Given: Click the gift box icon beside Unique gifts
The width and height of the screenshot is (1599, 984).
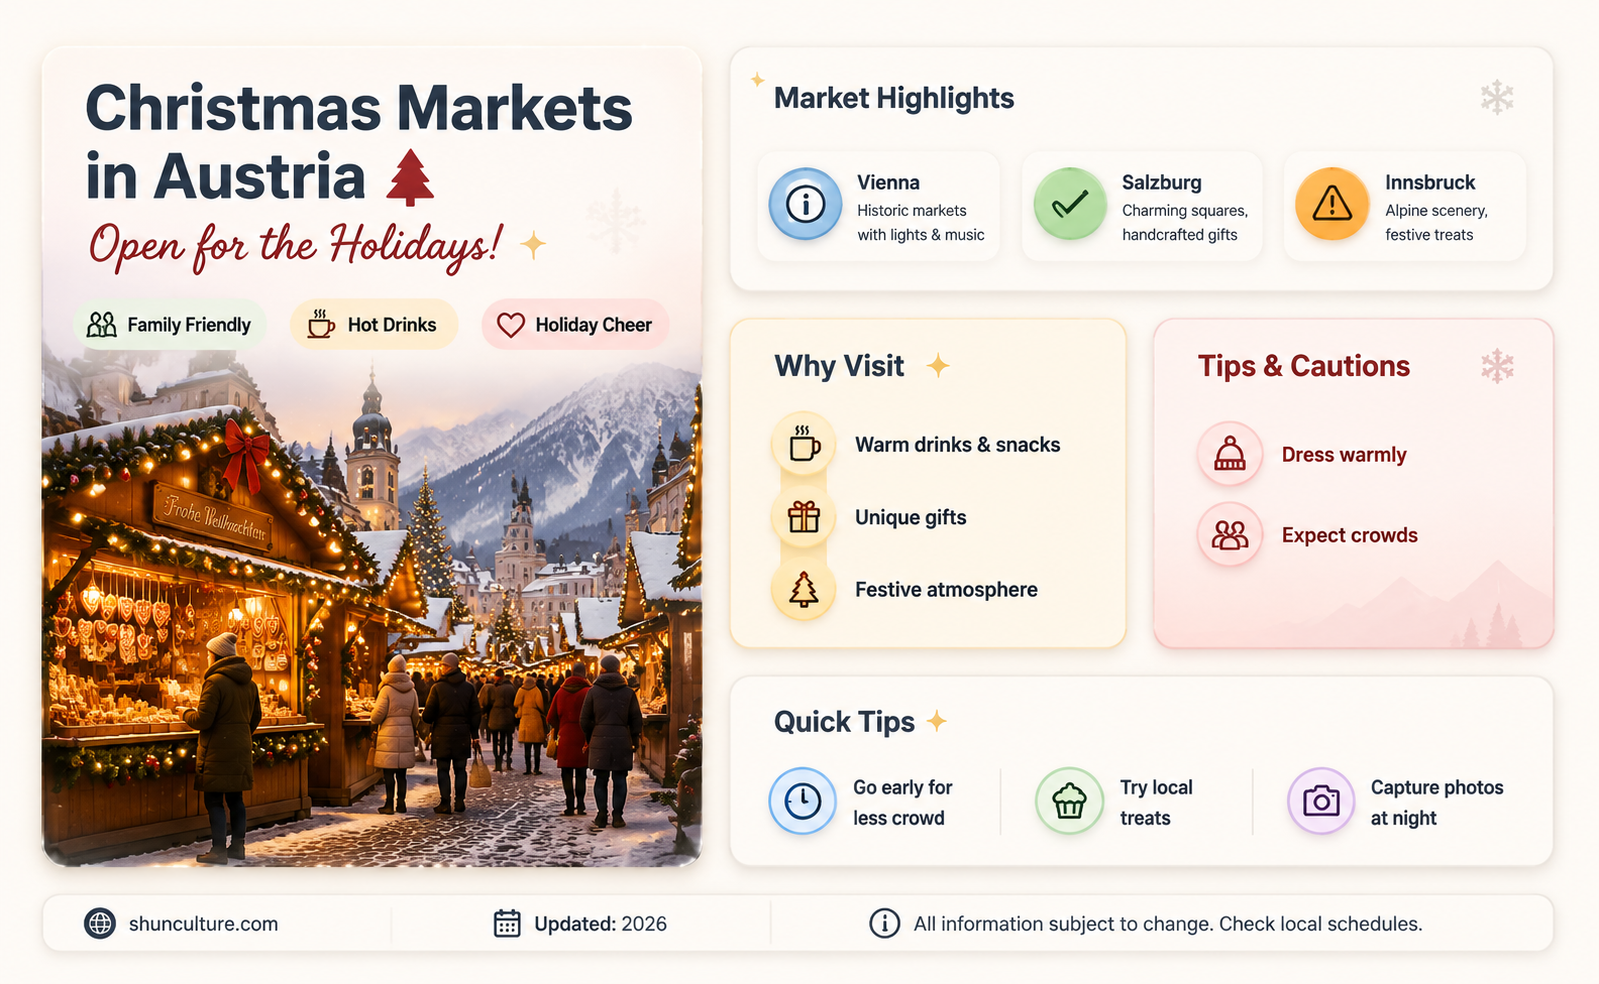Looking at the screenshot, I should [x=804, y=517].
